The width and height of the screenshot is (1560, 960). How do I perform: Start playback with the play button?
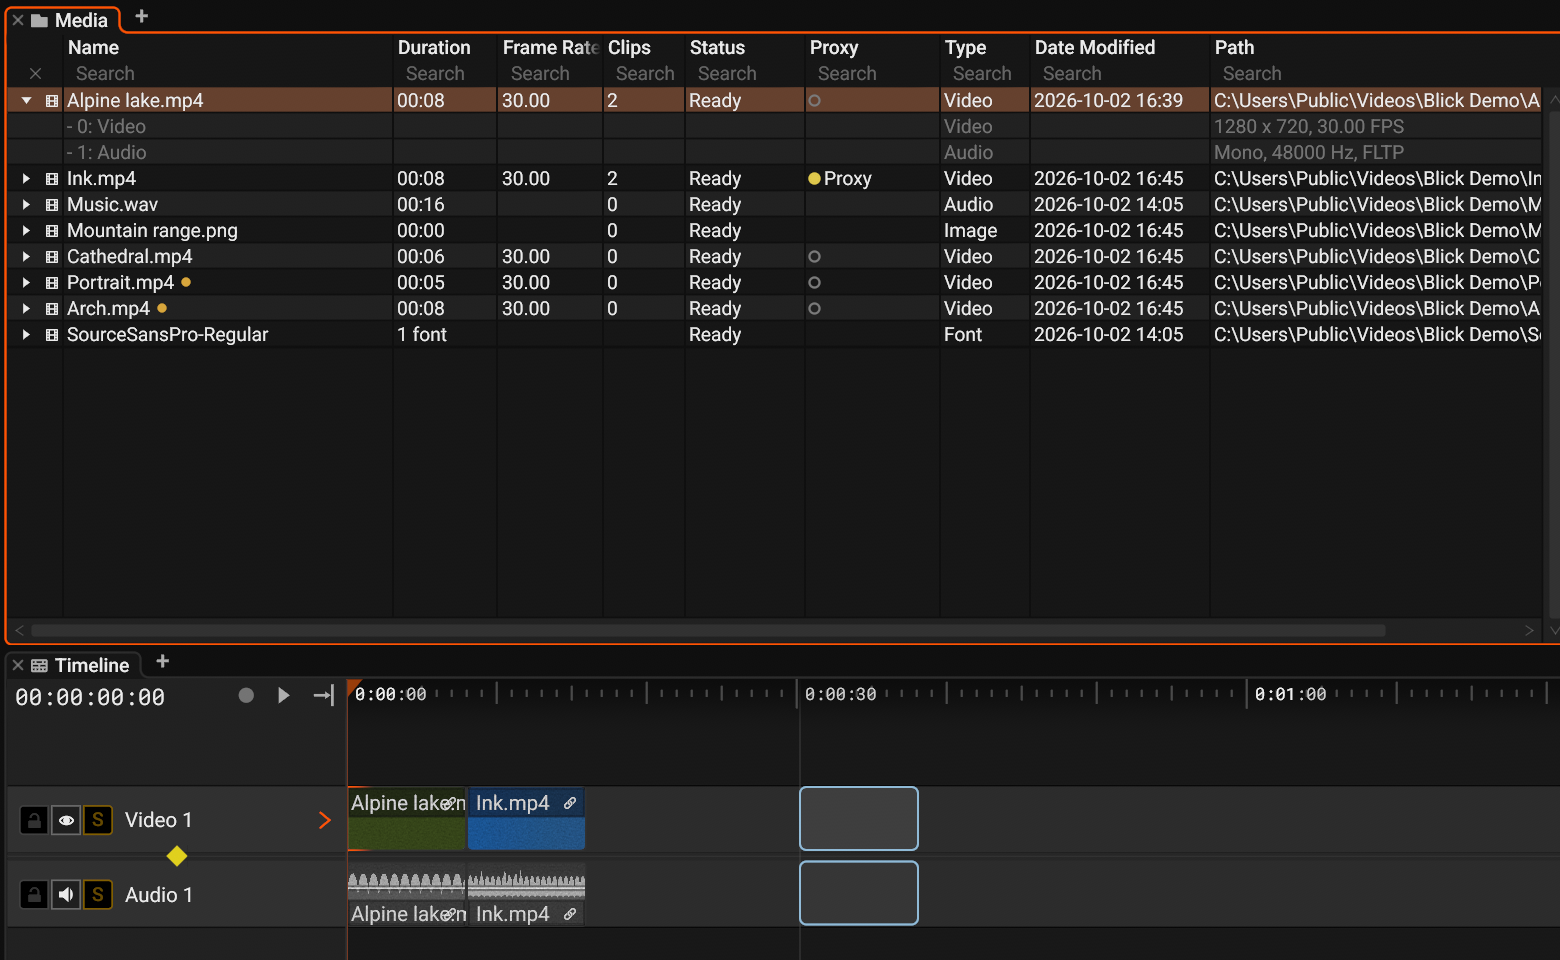(283, 695)
